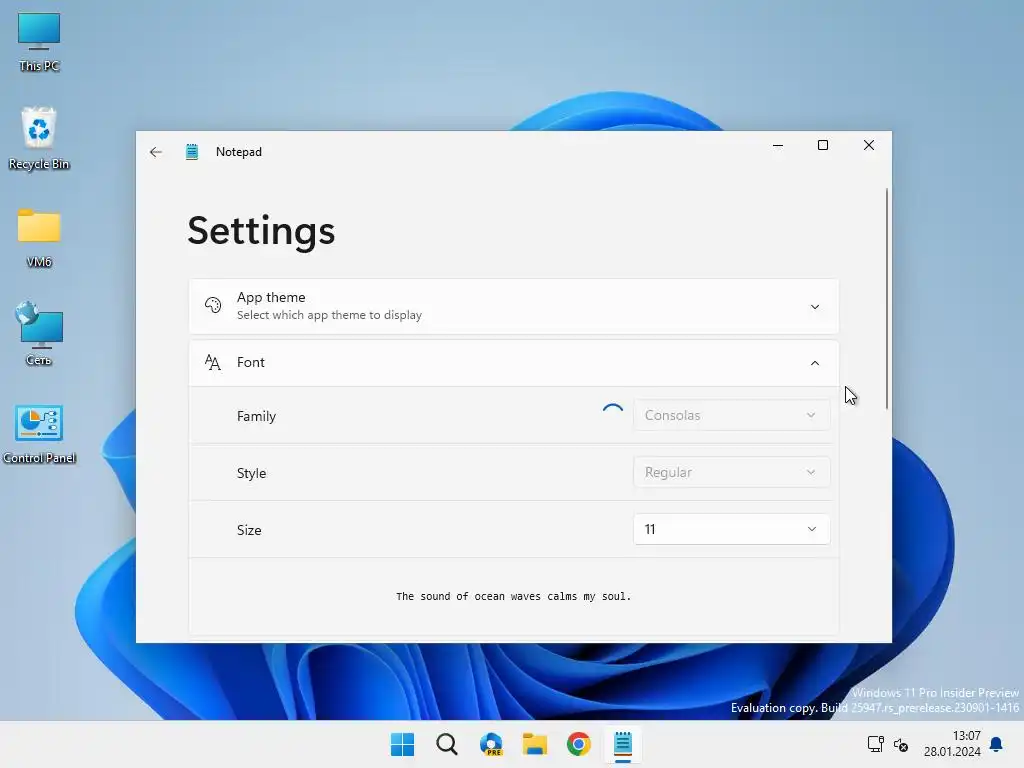The image size is (1024, 768).
Task: Open the Size dropdown showing 11
Action: click(x=731, y=529)
